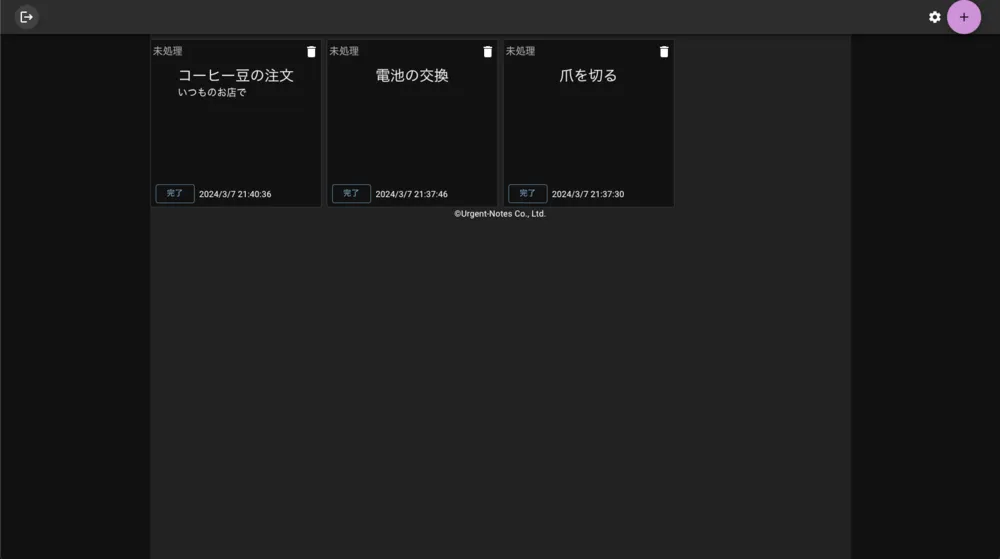Image resolution: width=1000 pixels, height=559 pixels.
Task: Click 未処理 status on 電池の交換 card
Action: click(344, 51)
